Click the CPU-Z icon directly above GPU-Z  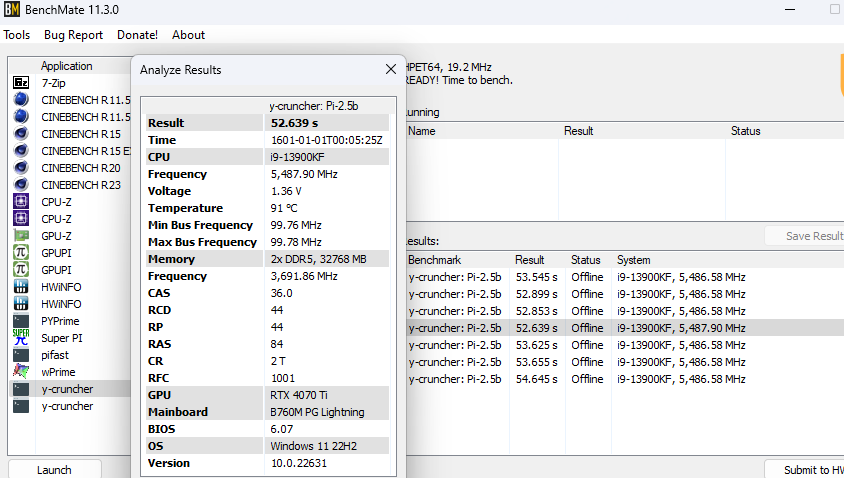(21, 219)
